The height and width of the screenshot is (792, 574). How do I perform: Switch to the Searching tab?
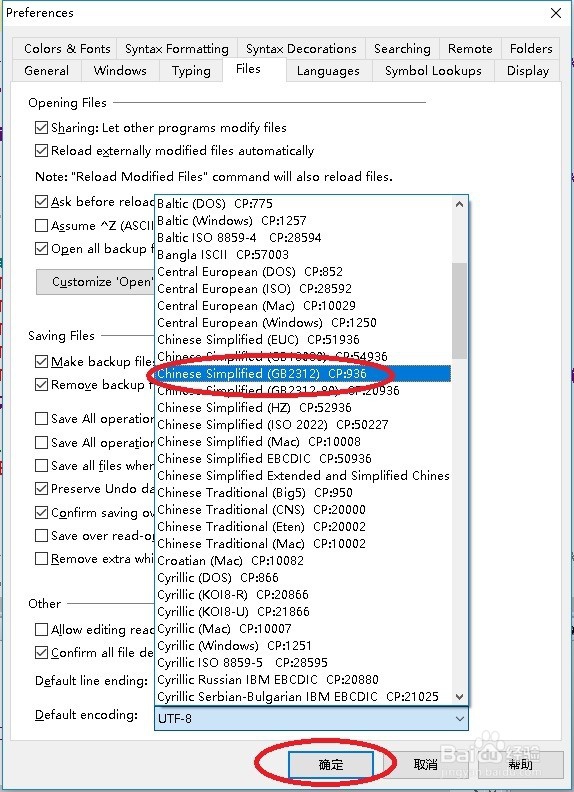coord(402,48)
